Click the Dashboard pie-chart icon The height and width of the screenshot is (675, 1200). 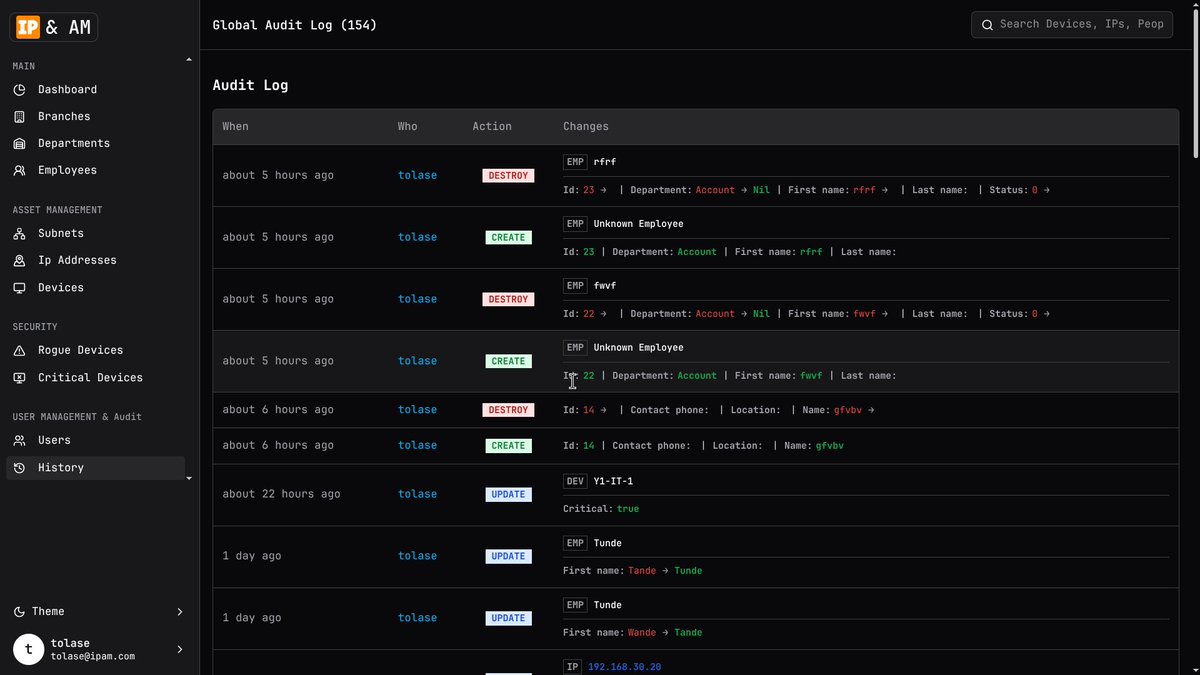(x=19, y=90)
